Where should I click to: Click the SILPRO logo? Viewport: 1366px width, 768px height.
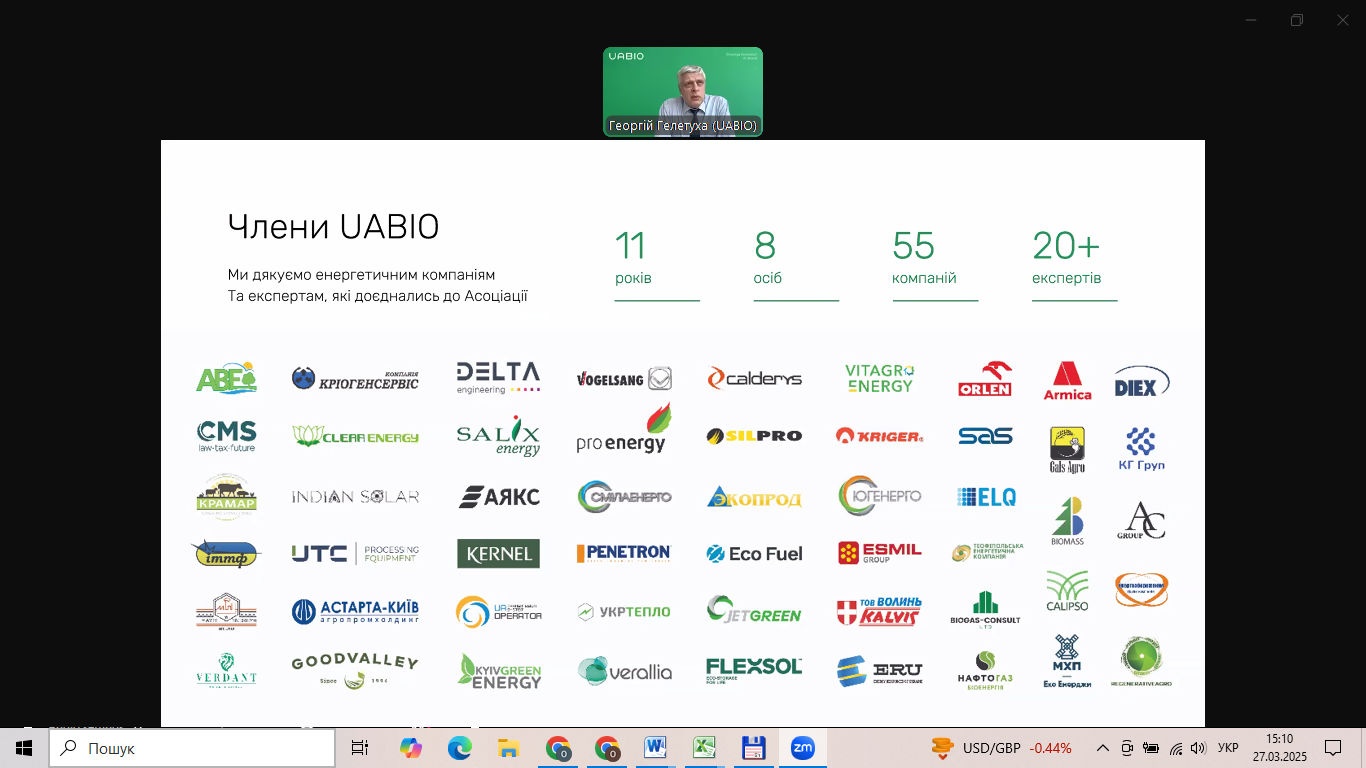[755, 436]
